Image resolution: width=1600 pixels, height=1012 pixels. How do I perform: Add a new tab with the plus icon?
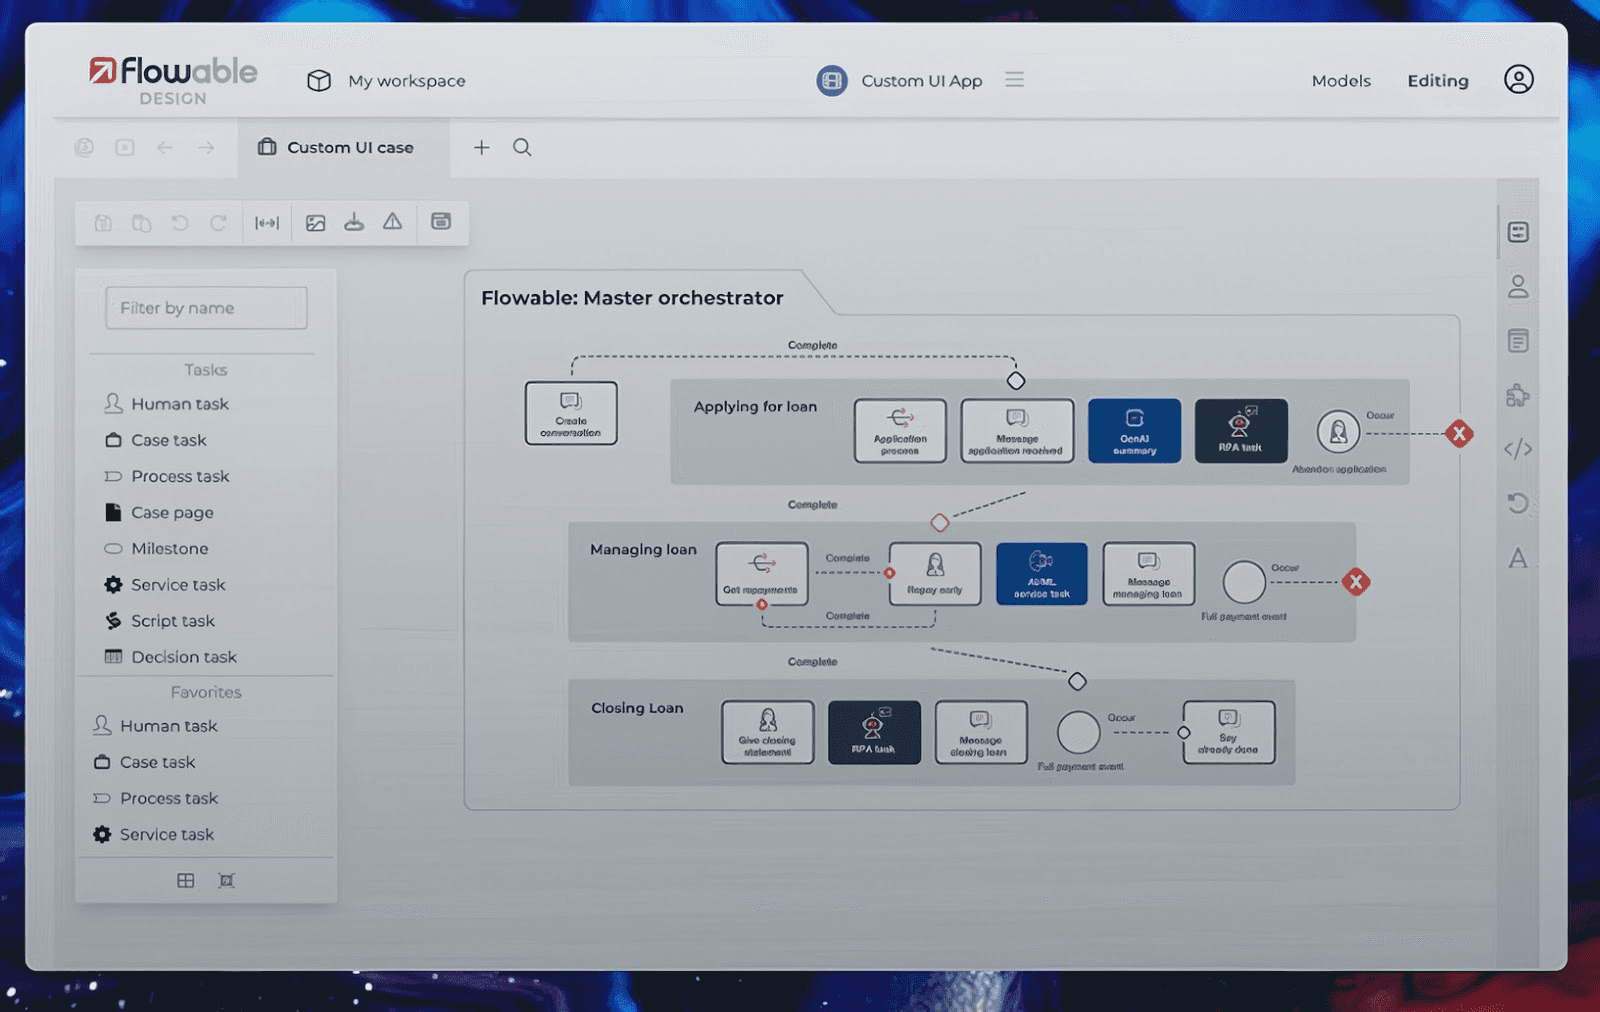click(482, 147)
